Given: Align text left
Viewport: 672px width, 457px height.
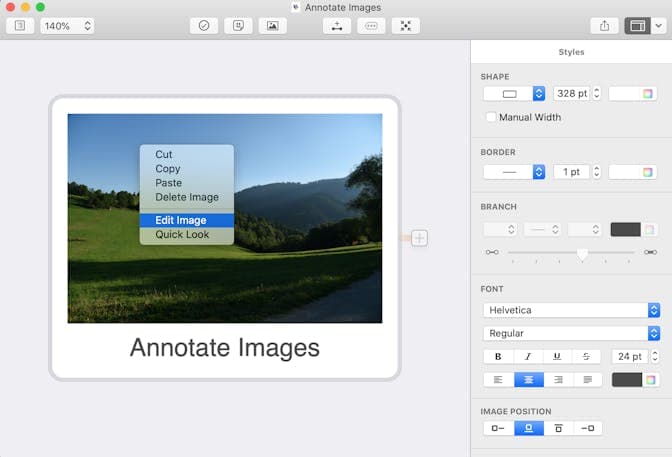Looking at the screenshot, I should [498, 380].
